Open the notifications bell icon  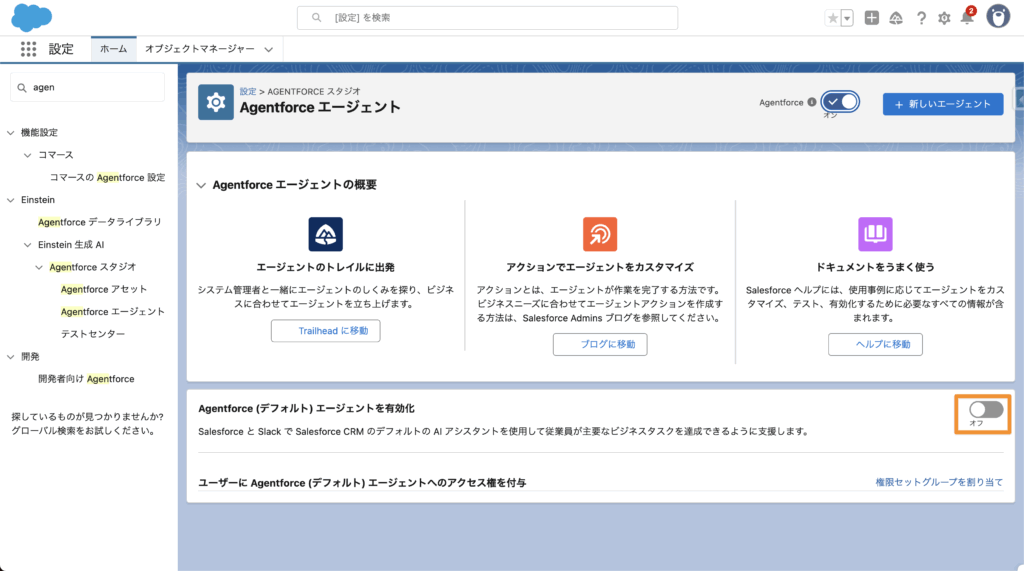click(x=967, y=18)
